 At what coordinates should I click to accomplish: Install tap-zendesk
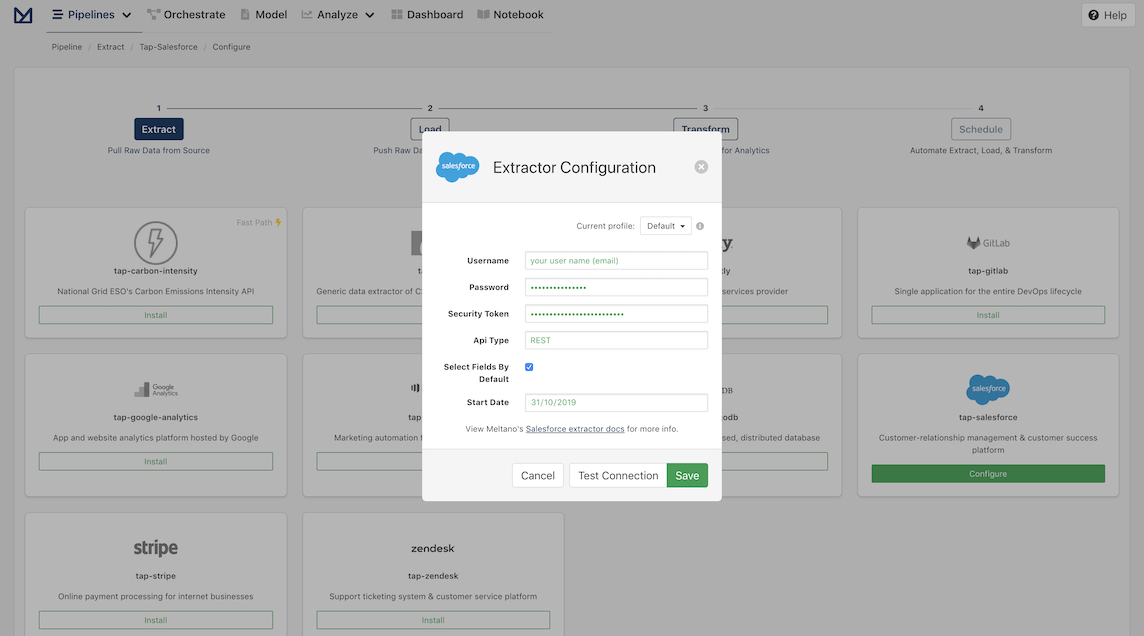tap(433, 620)
